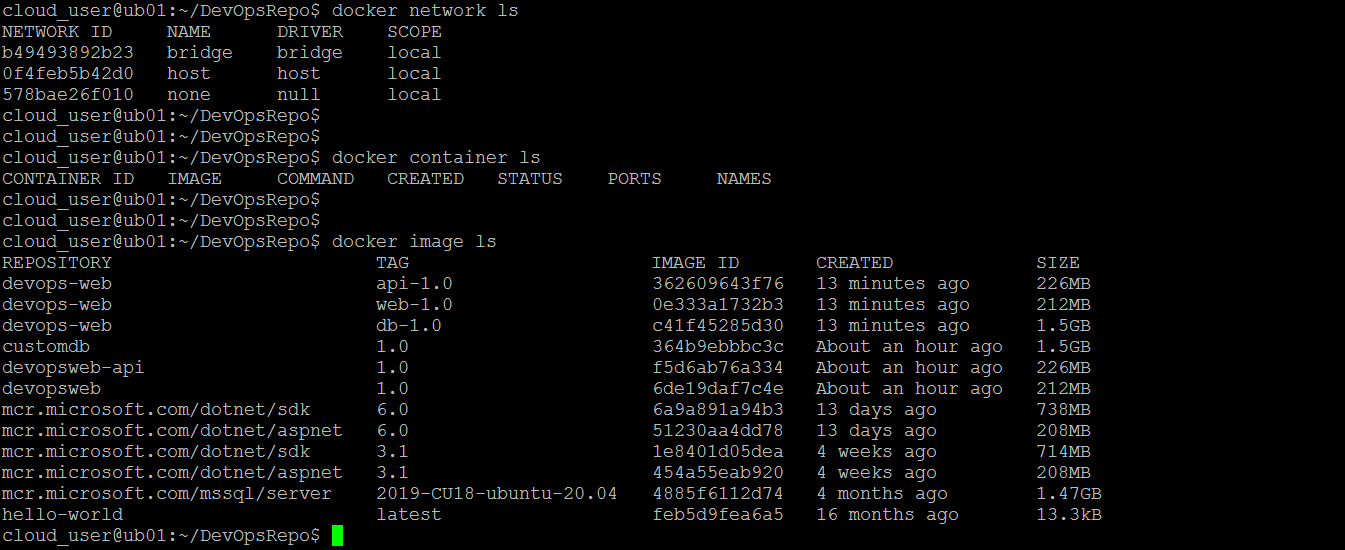Screen dimensions: 1345x550
Task: Click image ID 6a9a891a94b3
Action: [x=717, y=410]
